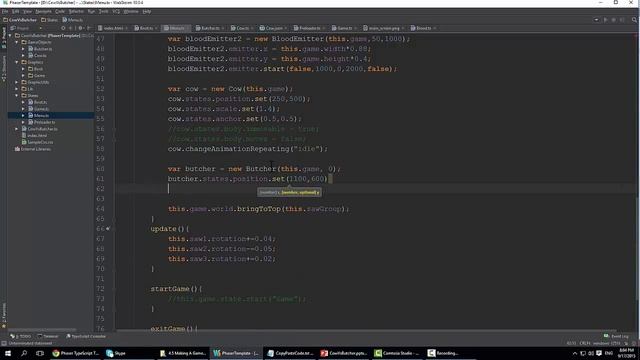Click CowVsButcher breadcrumb in navigation bar

(20, 20)
